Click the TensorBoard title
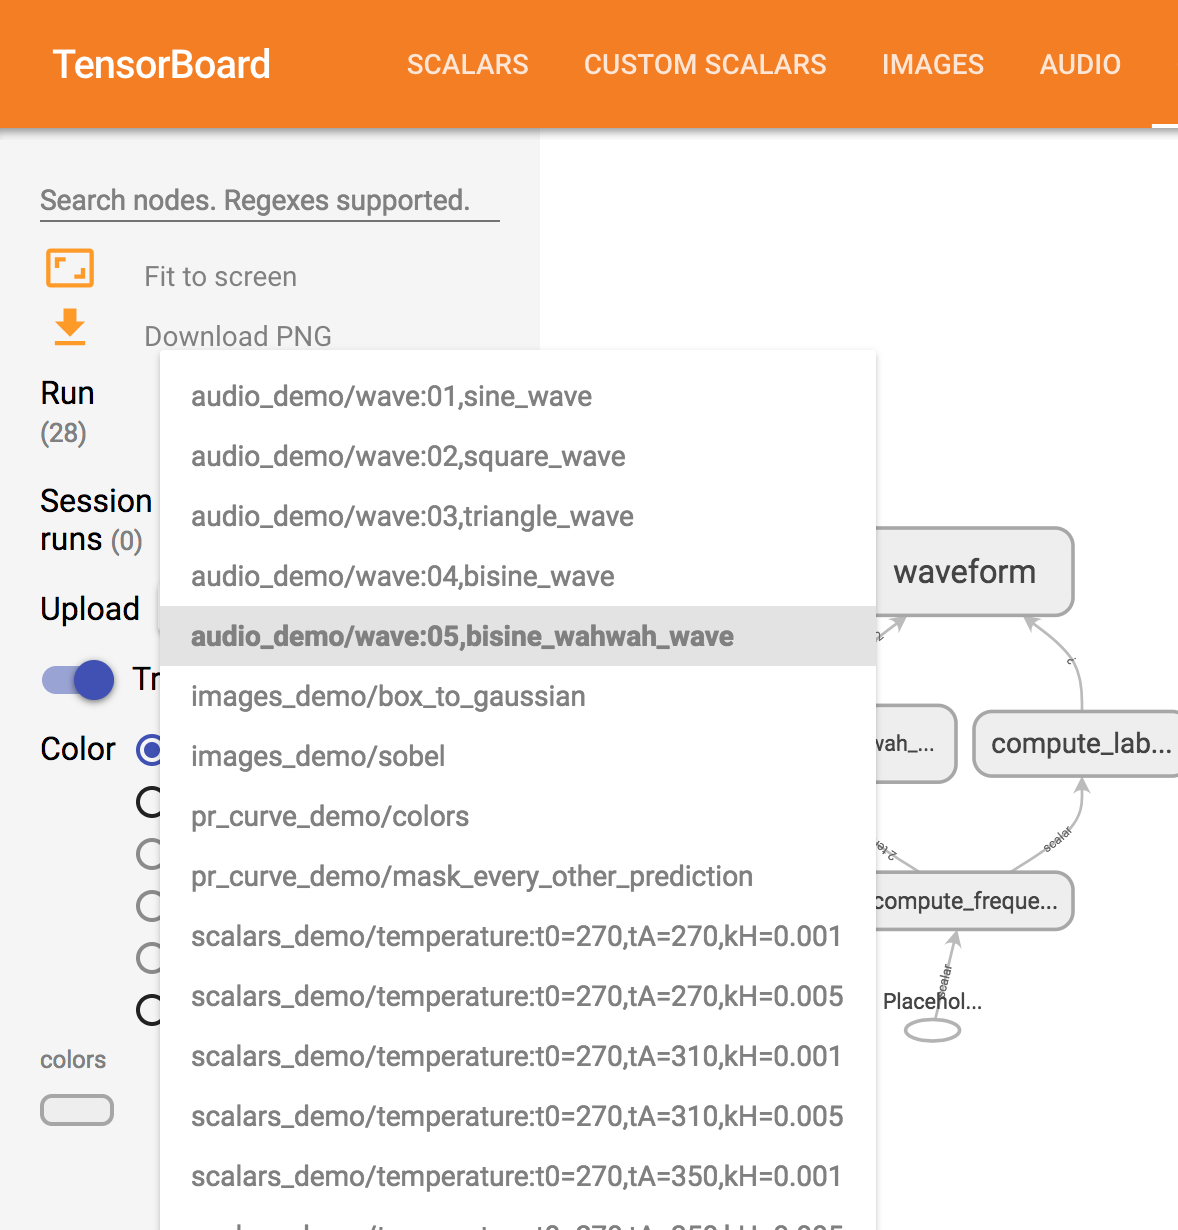 click(162, 64)
